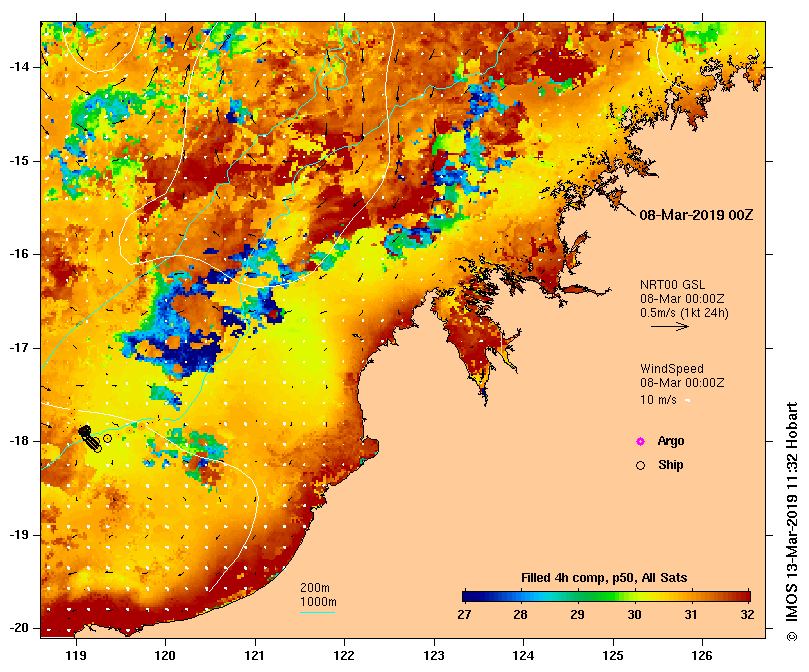This screenshot has height=672, width=809.
Task: Click the color bar value 29
Action: [577, 615]
